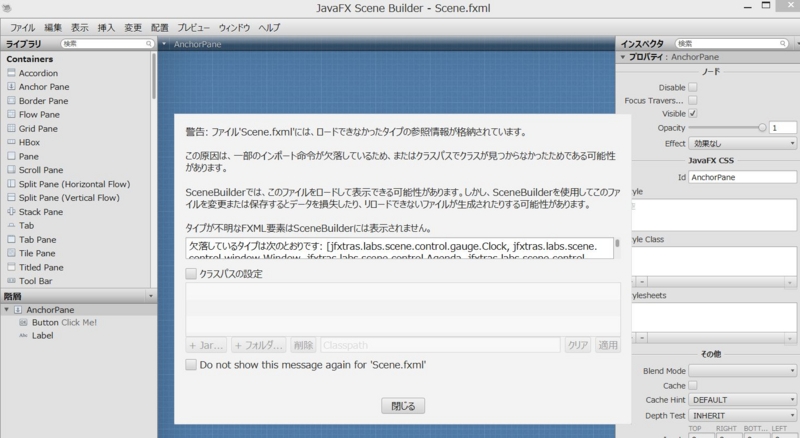Click the Titled Pane library icon
The image size is (800, 438).
coord(11,267)
